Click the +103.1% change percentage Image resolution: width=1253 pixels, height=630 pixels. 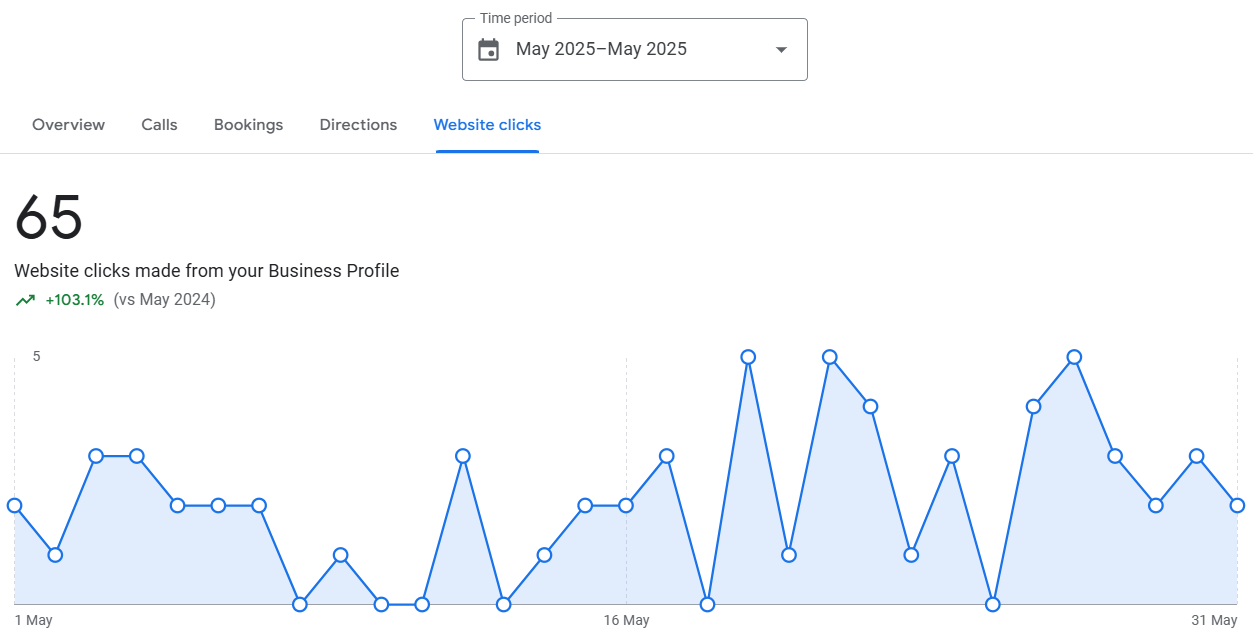tap(75, 300)
